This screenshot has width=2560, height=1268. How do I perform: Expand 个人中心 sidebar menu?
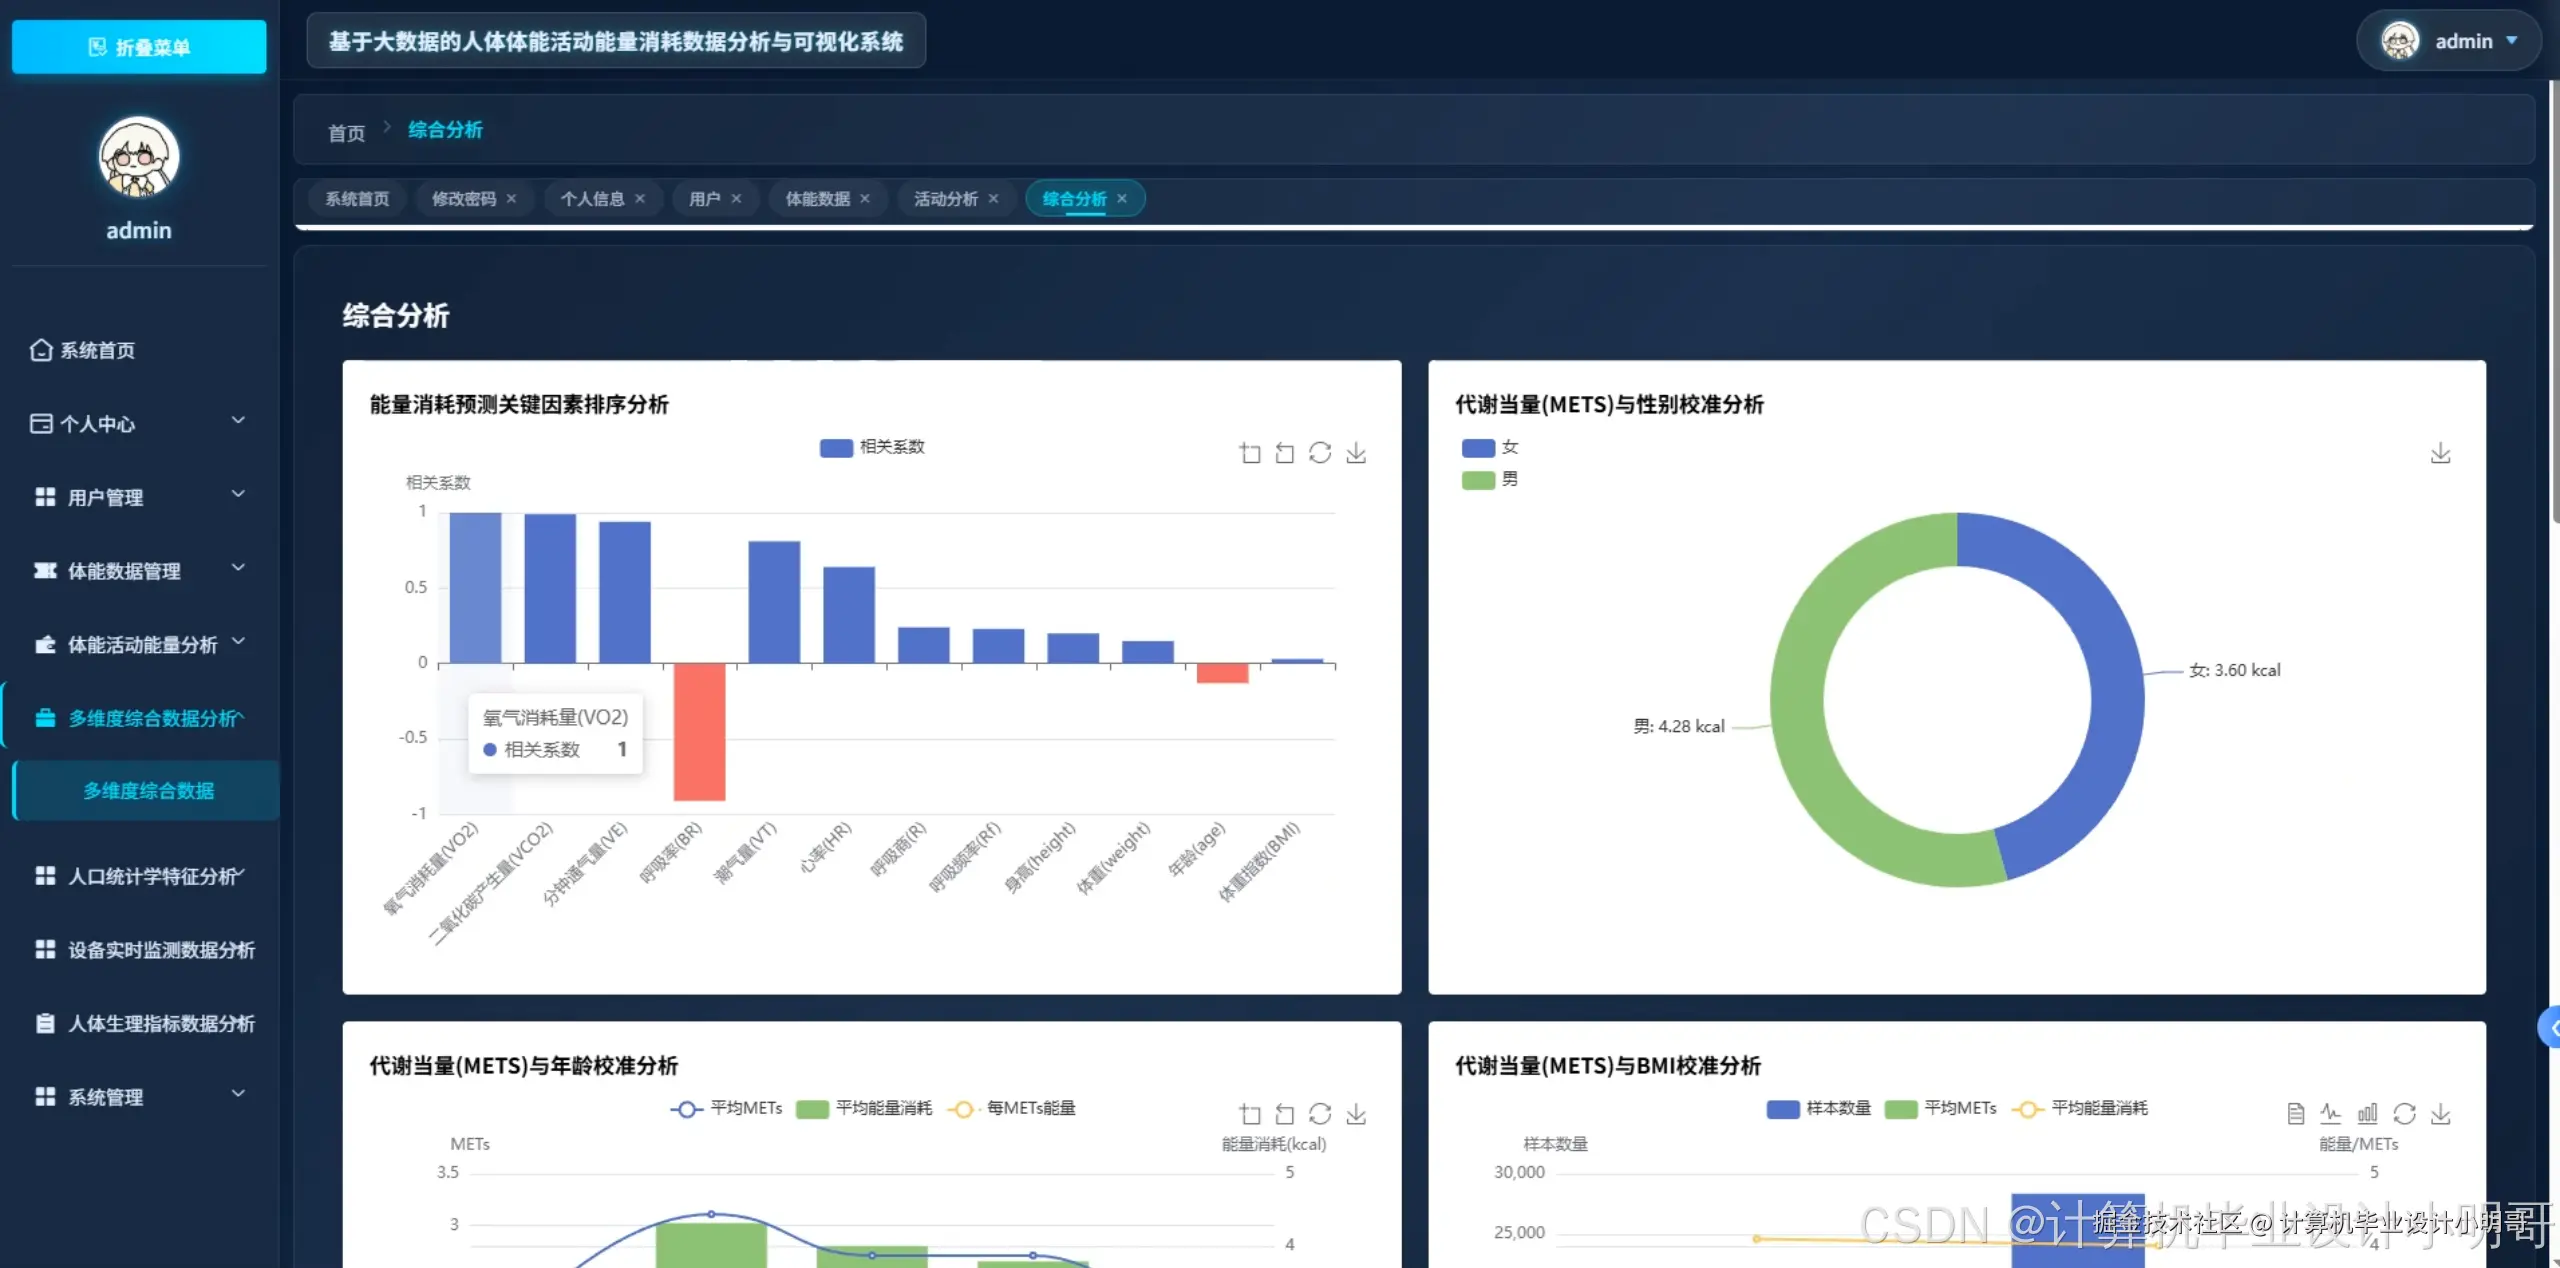tap(138, 423)
